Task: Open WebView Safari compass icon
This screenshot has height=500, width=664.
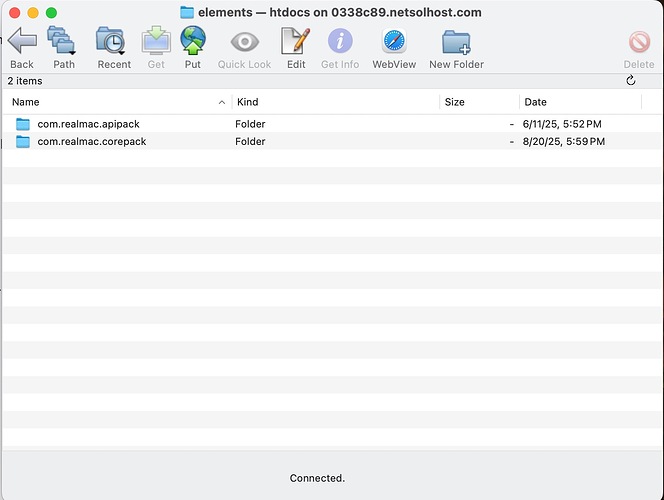Action: (394, 41)
